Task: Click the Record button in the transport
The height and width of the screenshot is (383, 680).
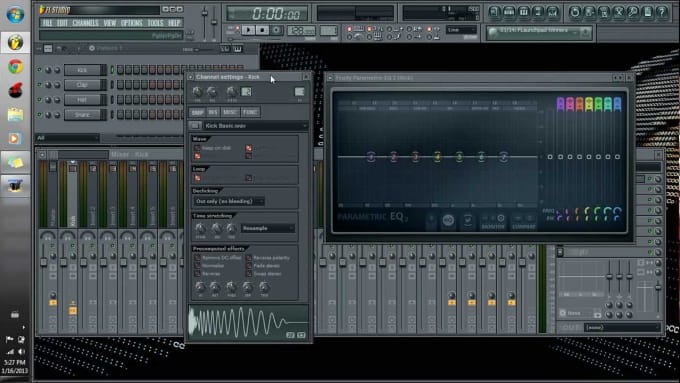Action: click(276, 30)
